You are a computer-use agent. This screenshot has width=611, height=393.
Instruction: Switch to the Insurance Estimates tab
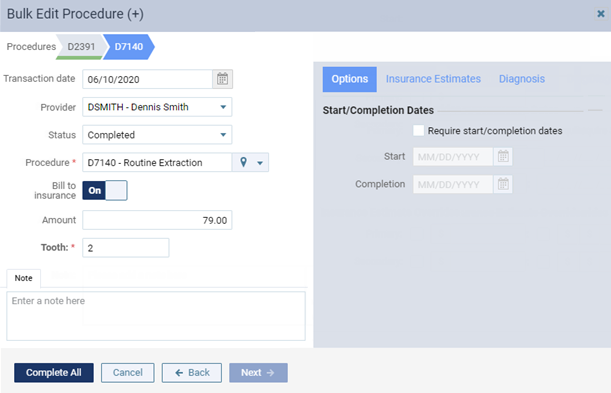click(433, 79)
